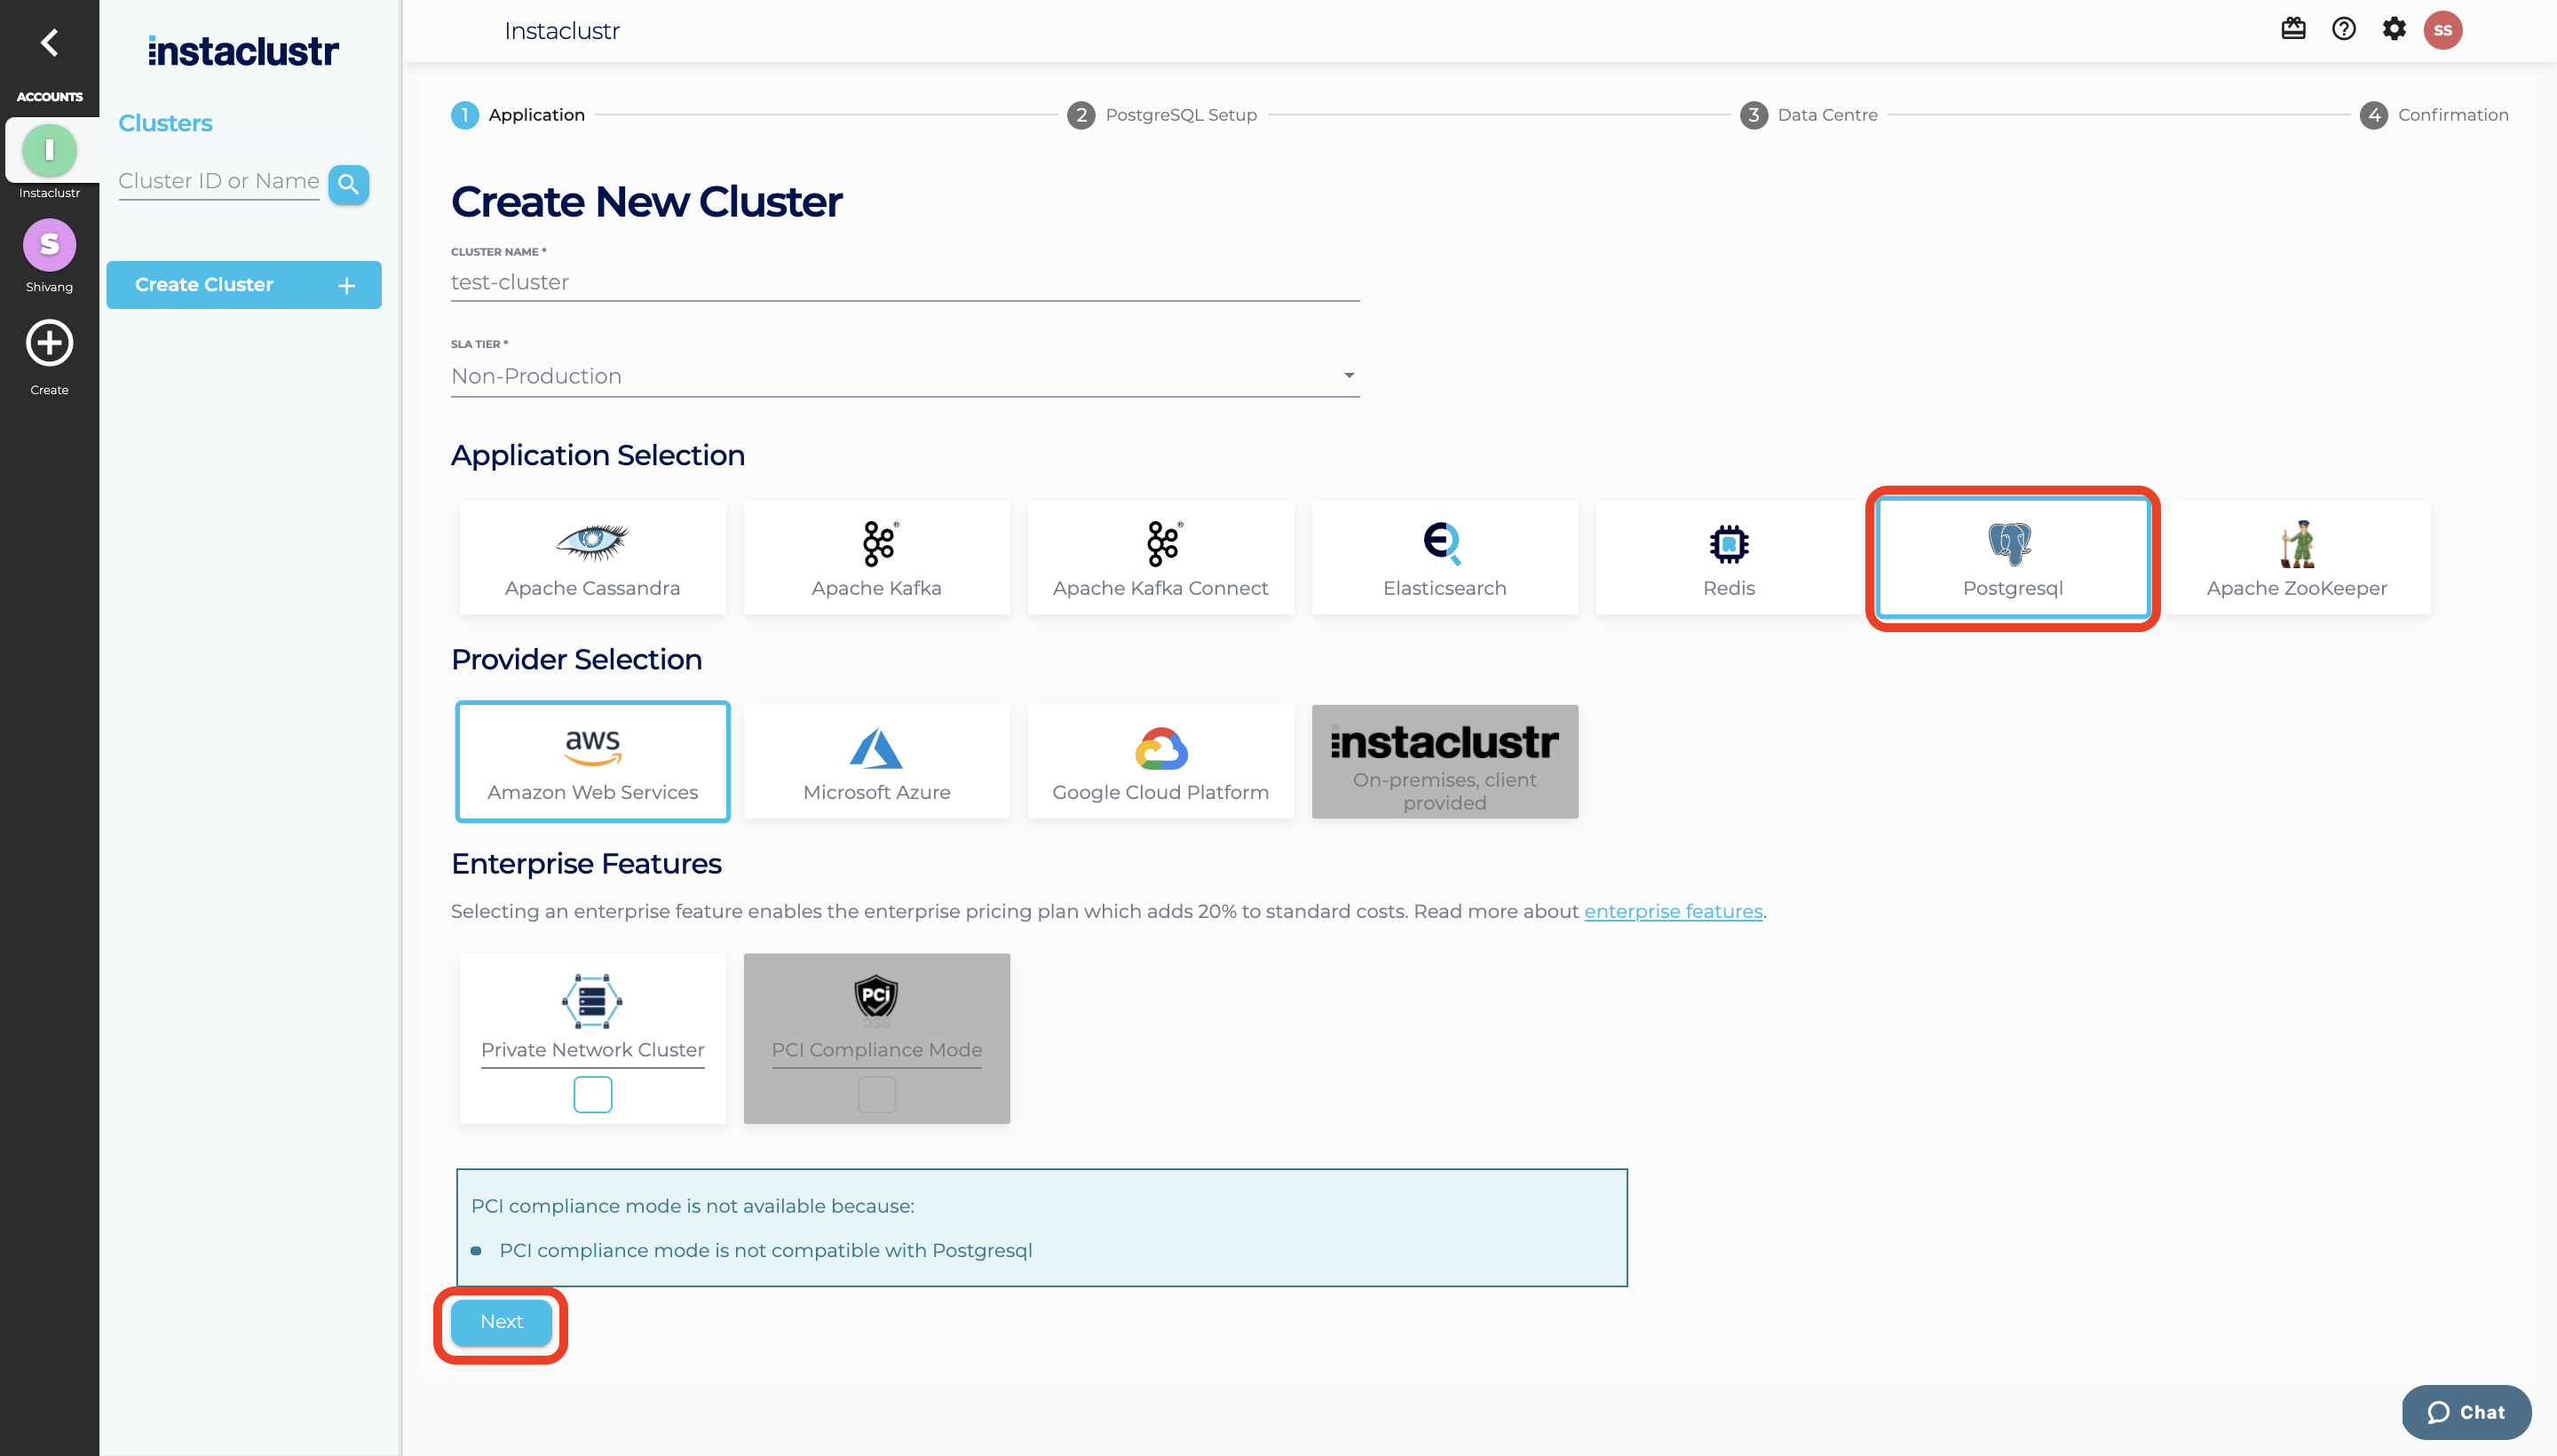The image size is (2557, 1456).
Task: Go to the PostgreSQL Setup step
Action: 1162,115
